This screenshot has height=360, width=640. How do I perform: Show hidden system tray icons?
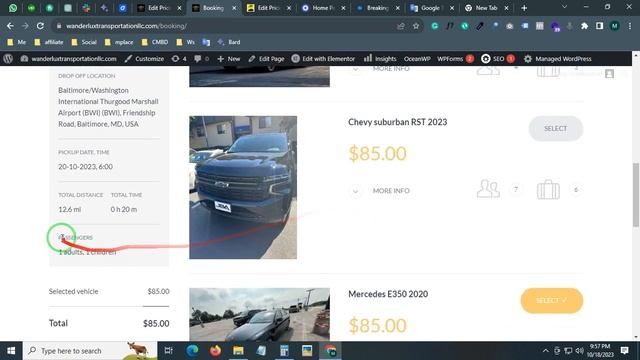(546, 351)
